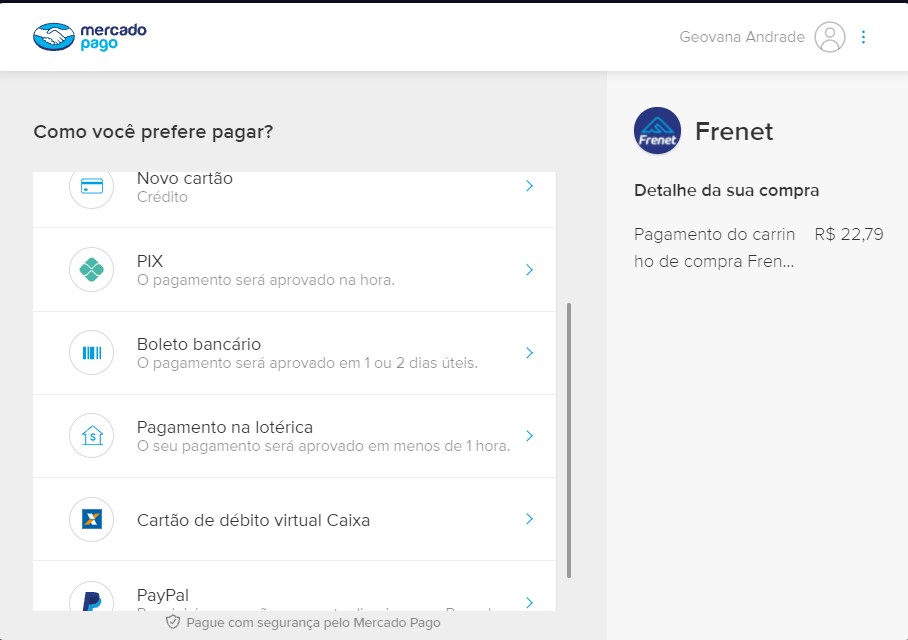Click the PayPal logo icon
Viewport: 908px width, 640px height.
pos(92,601)
